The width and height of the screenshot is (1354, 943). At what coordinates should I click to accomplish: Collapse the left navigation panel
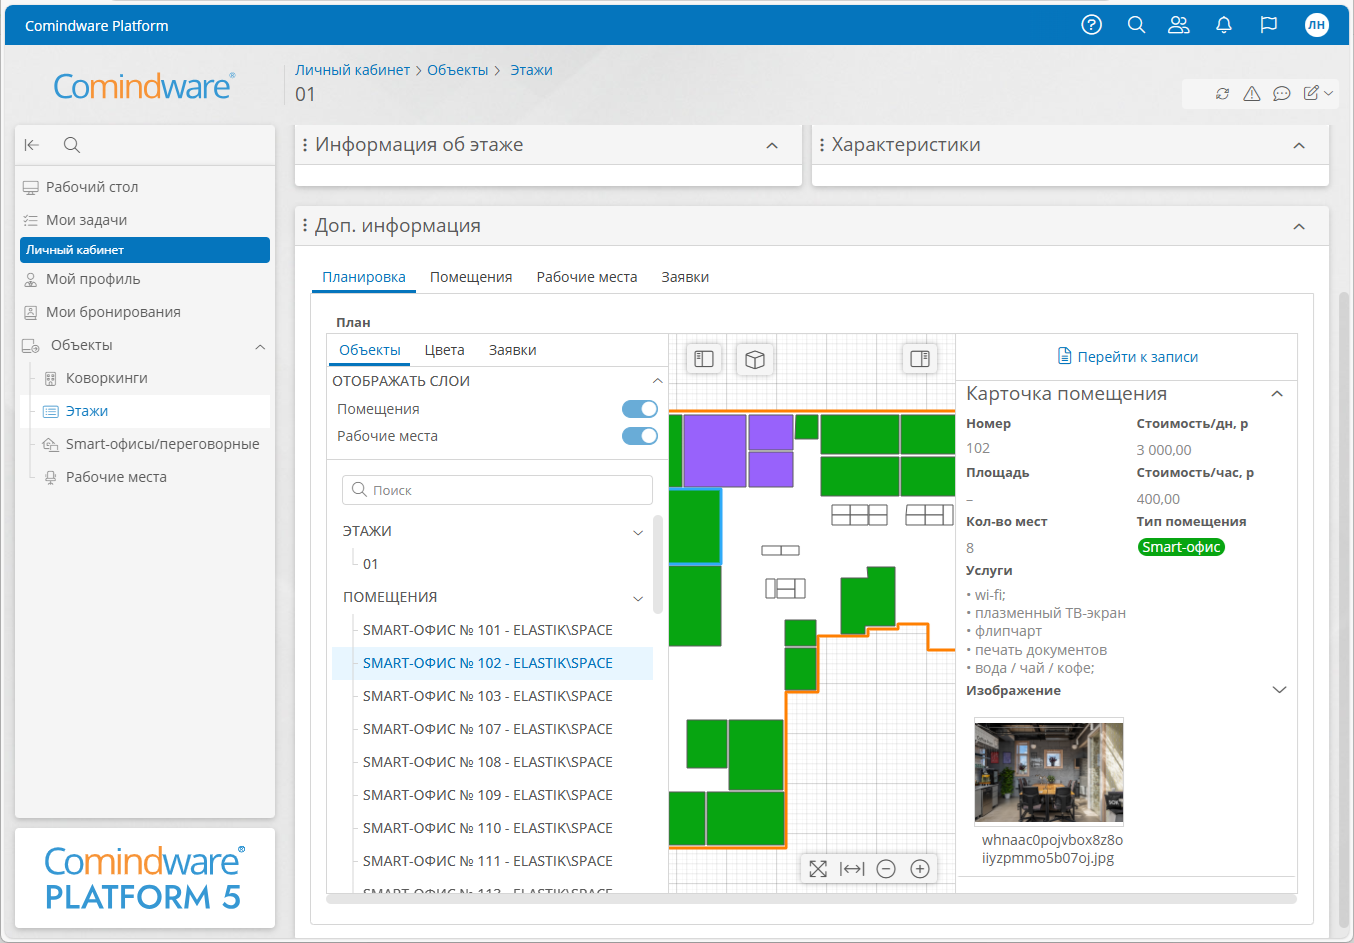point(32,145)
